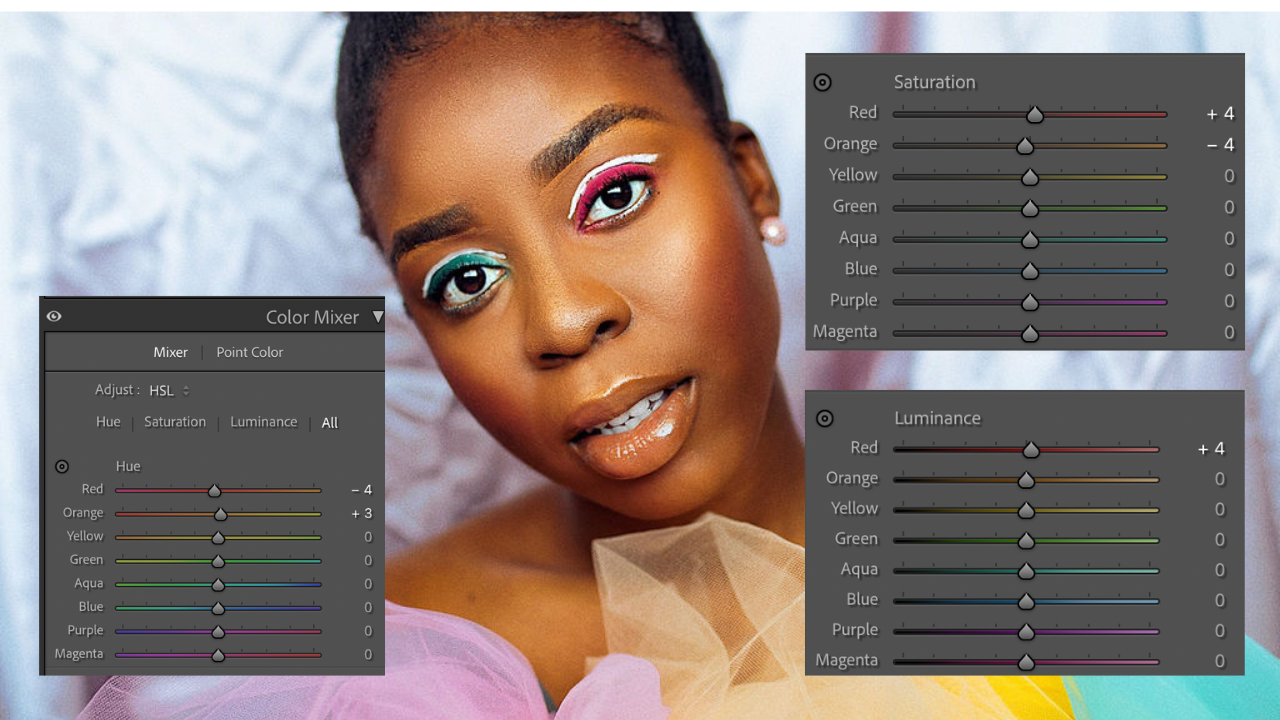This screenshot has height=720, width=1280.
Task: Click the Saturation section heading text
Action: (x=934, y=82)
